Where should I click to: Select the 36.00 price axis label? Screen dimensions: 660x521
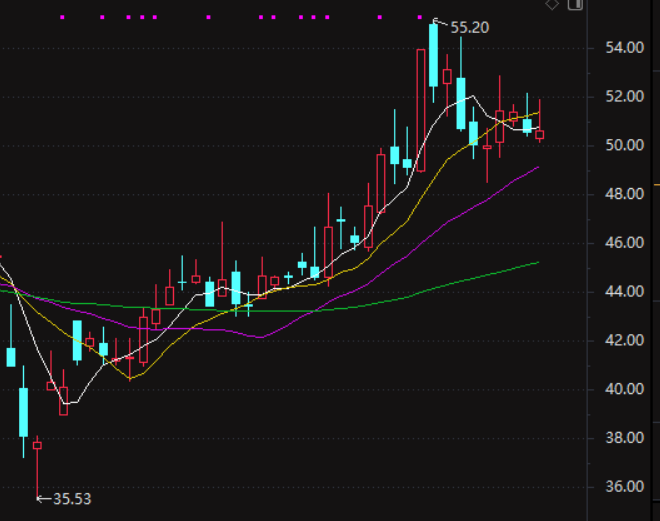(625, 487)
